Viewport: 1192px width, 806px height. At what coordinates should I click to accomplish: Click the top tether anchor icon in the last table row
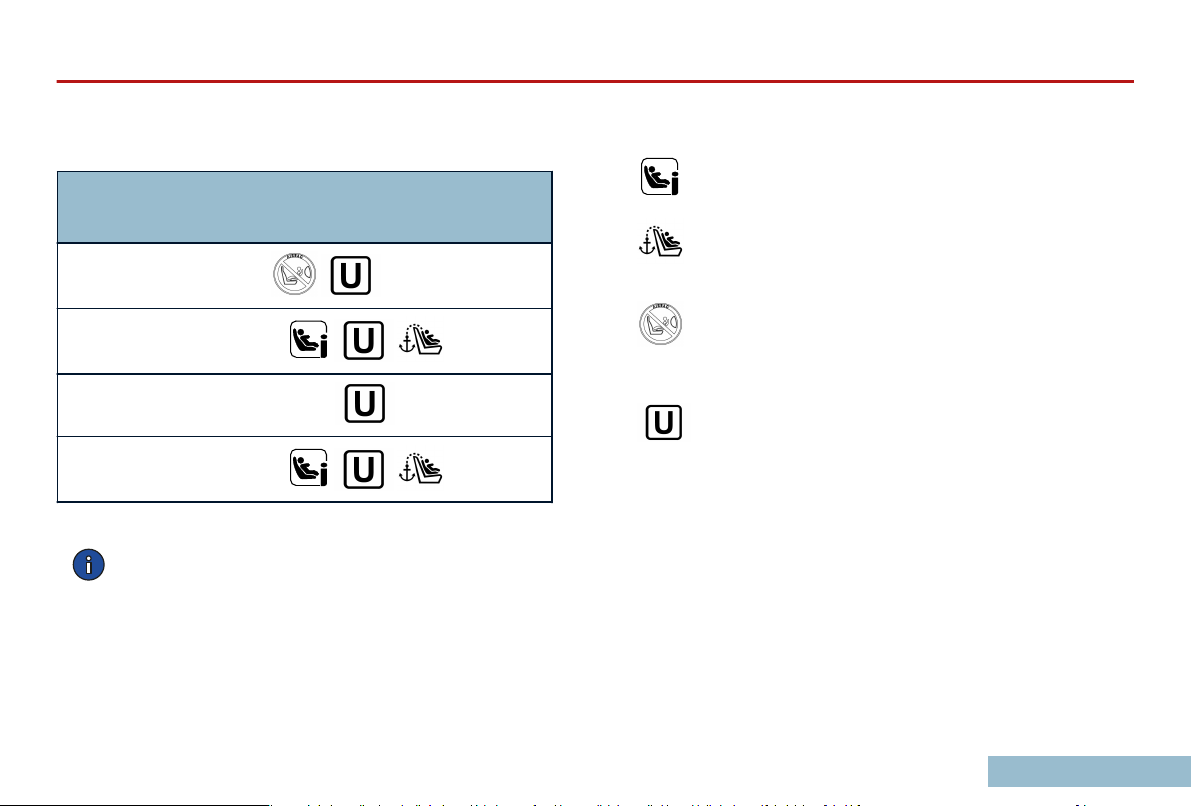[x=420, y=468]
